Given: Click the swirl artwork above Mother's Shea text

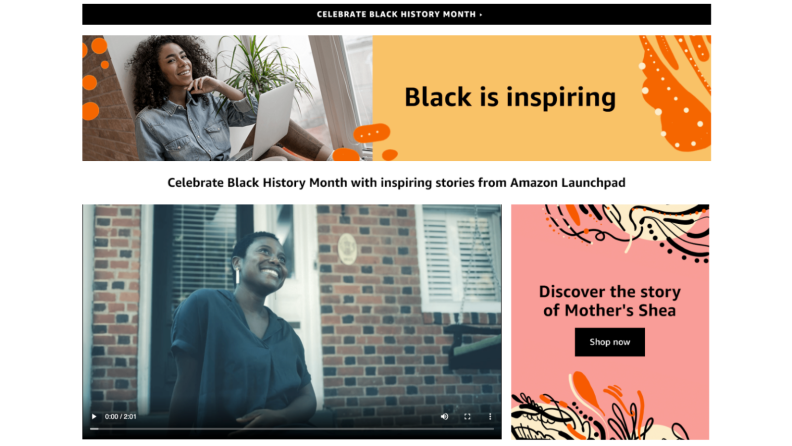Looking at the screenshot, I should pyautogui.click(x=628, y=232).
